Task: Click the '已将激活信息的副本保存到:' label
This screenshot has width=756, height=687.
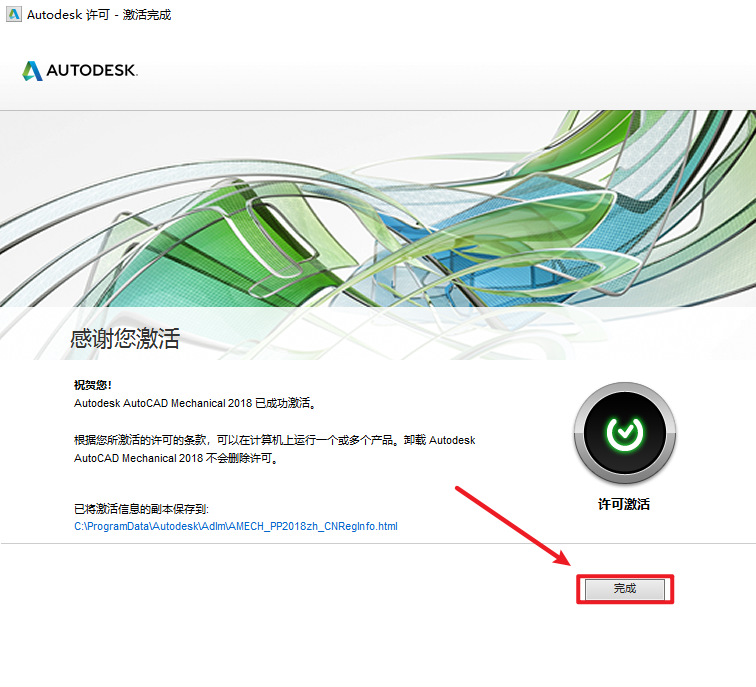Action: point(141,509)
